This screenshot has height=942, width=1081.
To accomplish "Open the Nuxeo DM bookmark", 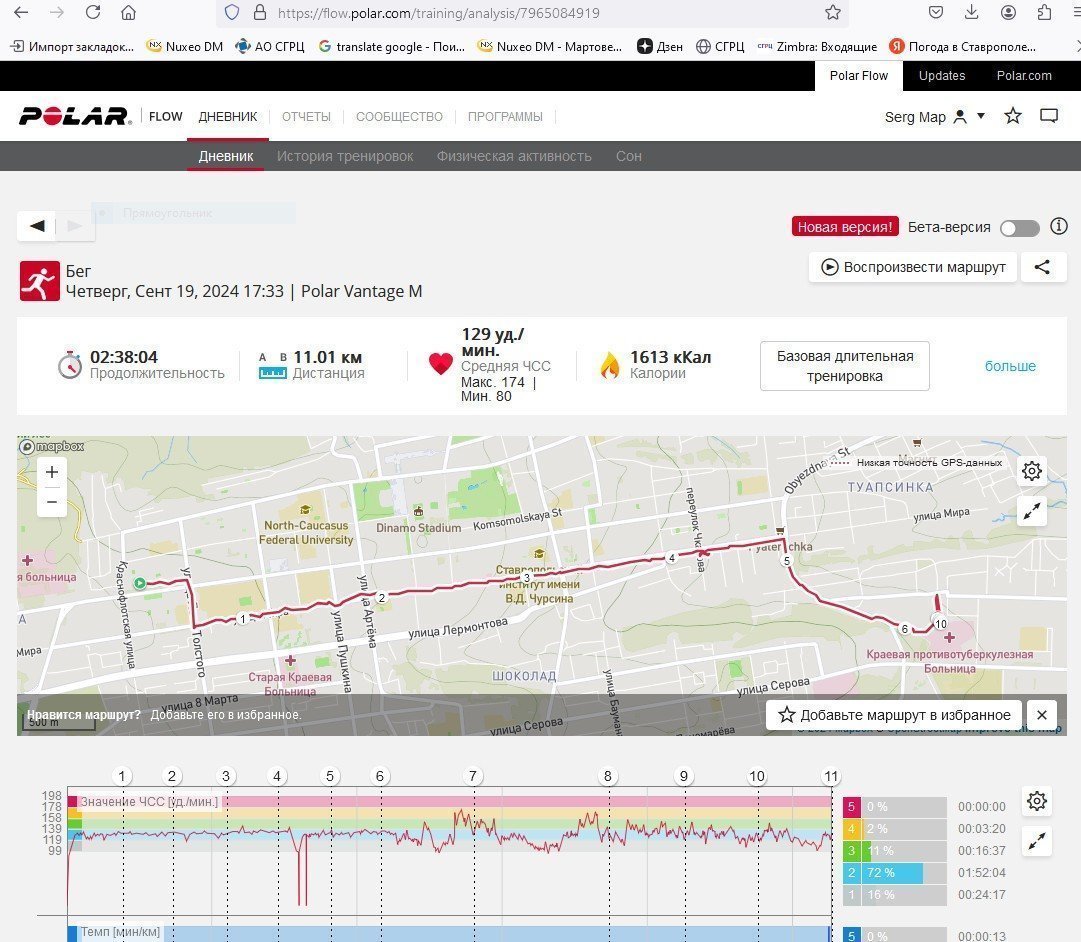I will click(185, 46).
